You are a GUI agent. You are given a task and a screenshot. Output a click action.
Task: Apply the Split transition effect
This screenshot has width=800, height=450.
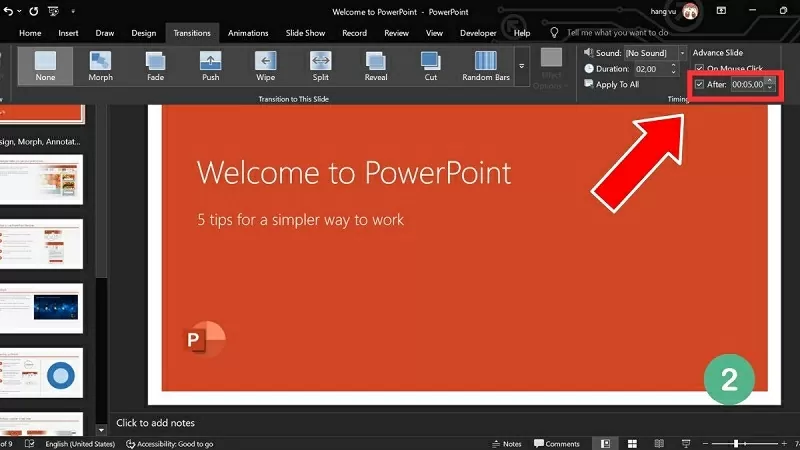(320, 67)
